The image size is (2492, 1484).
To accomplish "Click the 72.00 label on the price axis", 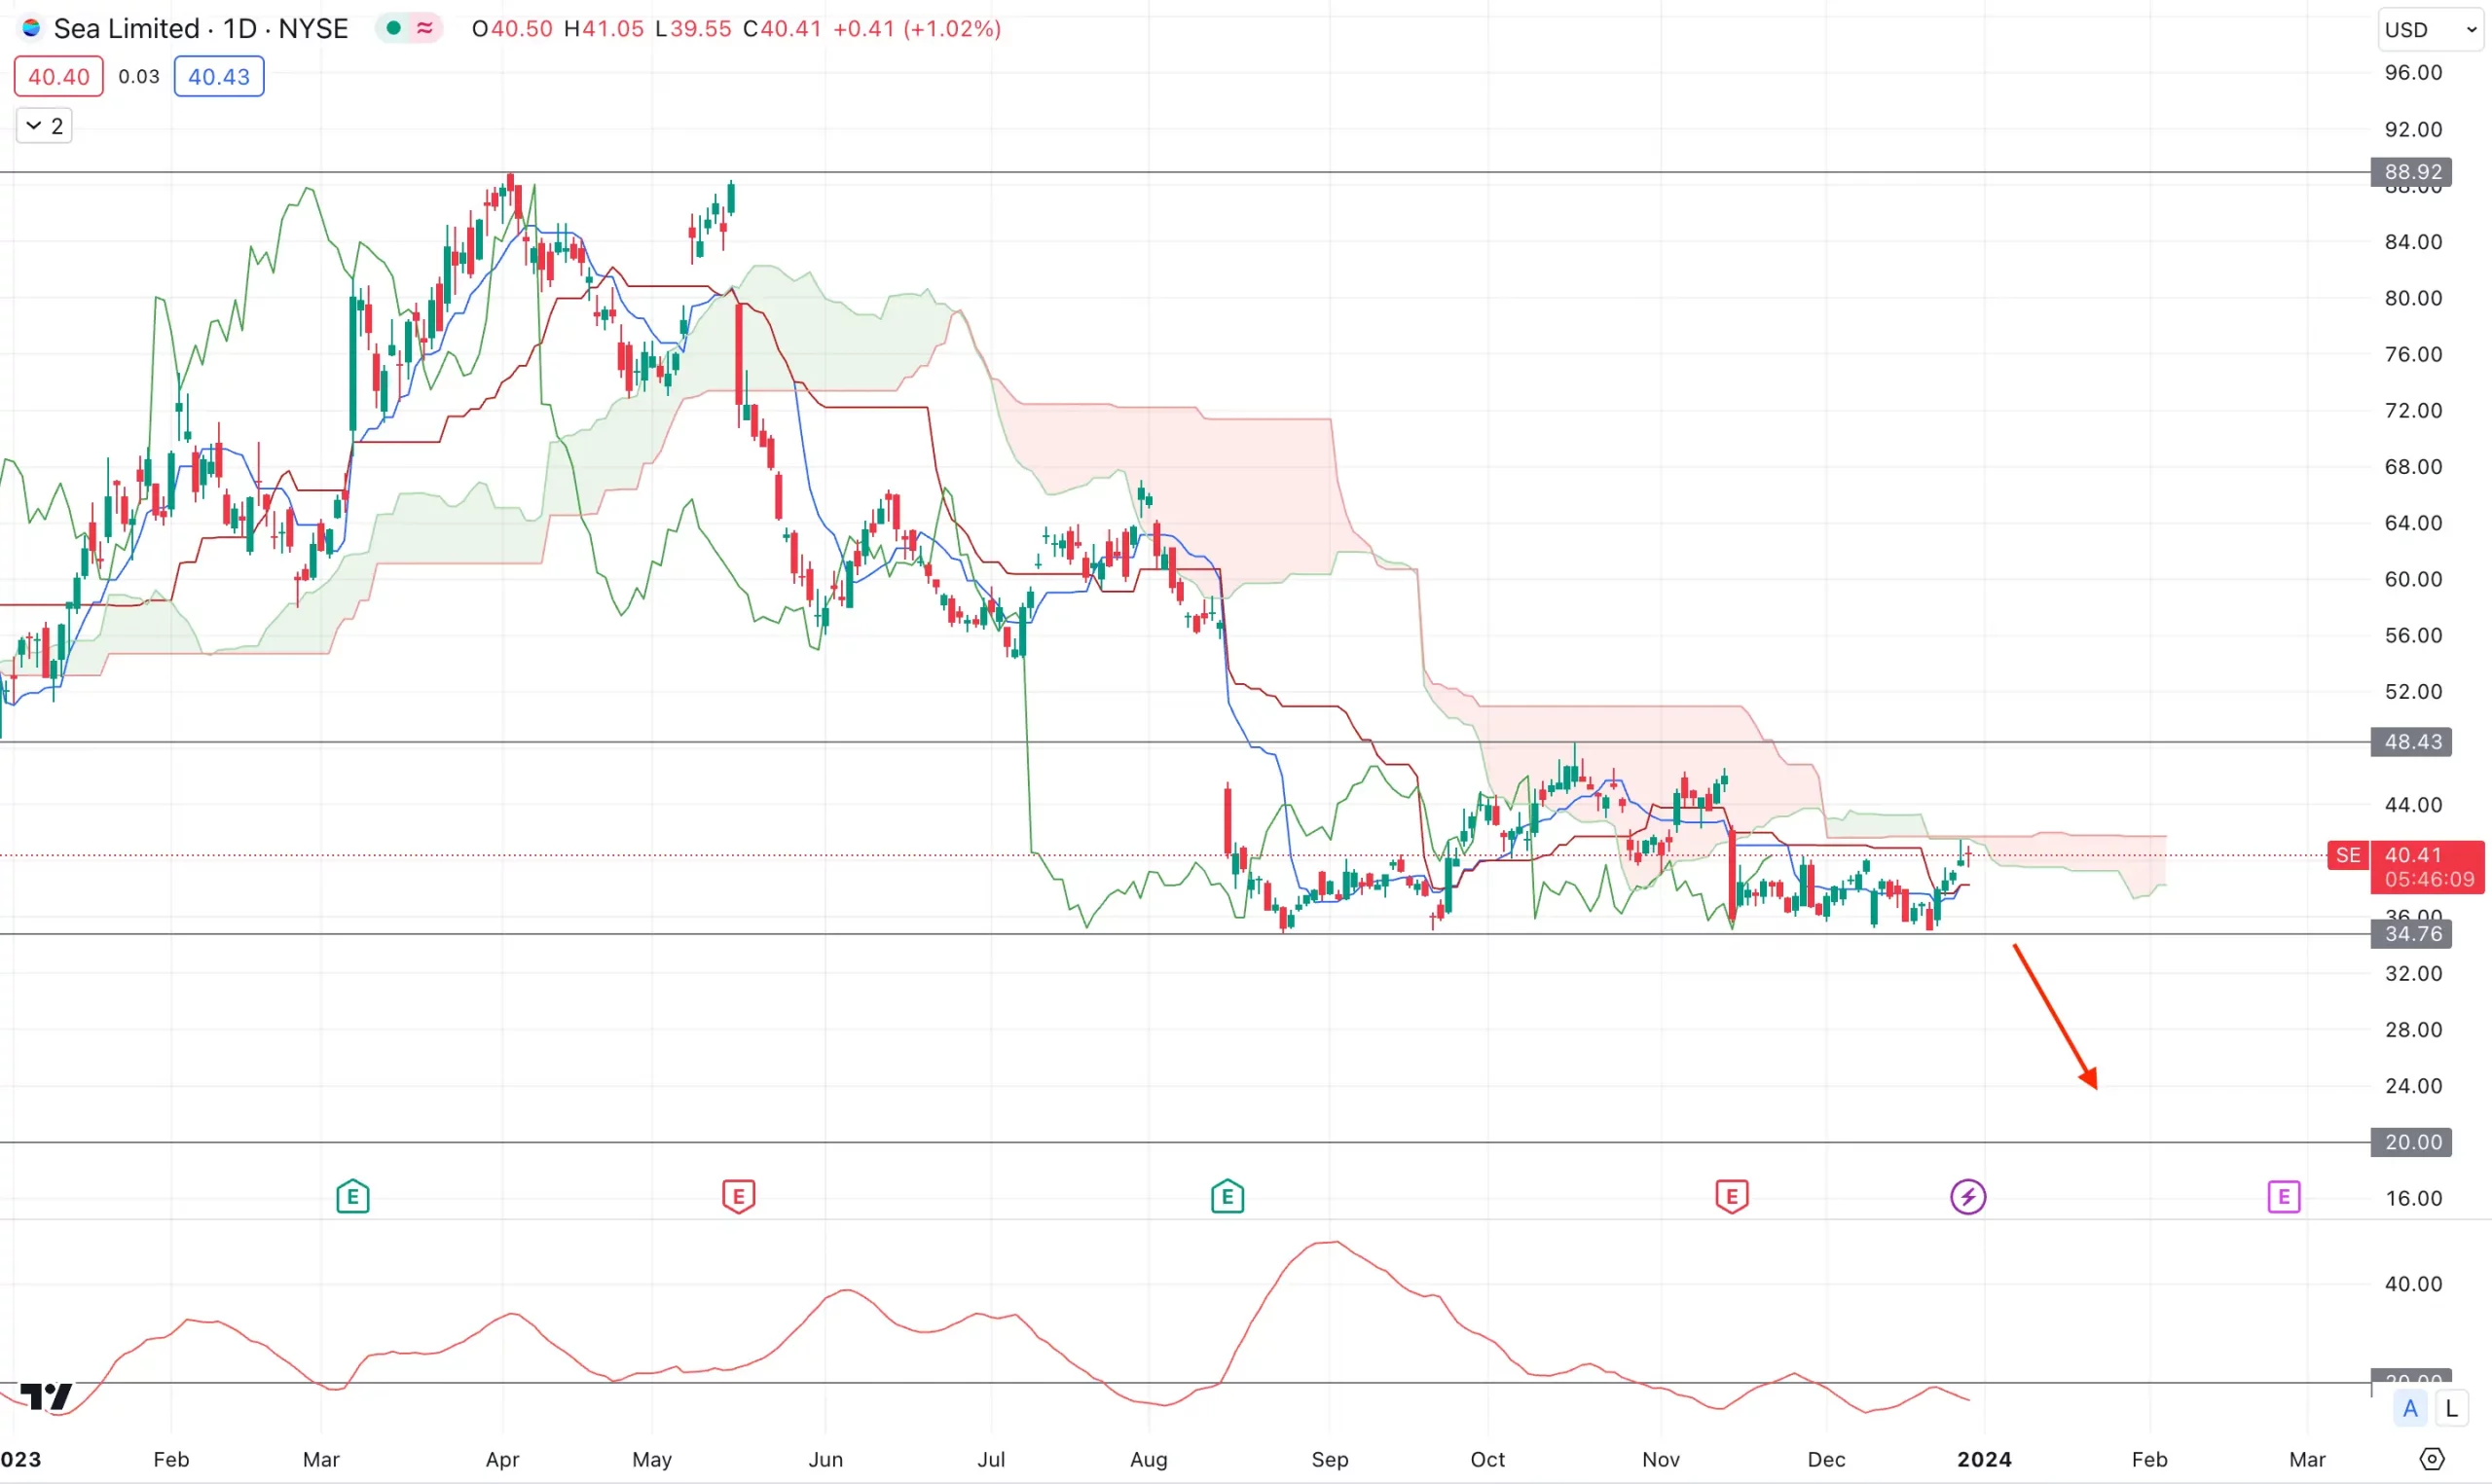I will tap(2413, 411).
